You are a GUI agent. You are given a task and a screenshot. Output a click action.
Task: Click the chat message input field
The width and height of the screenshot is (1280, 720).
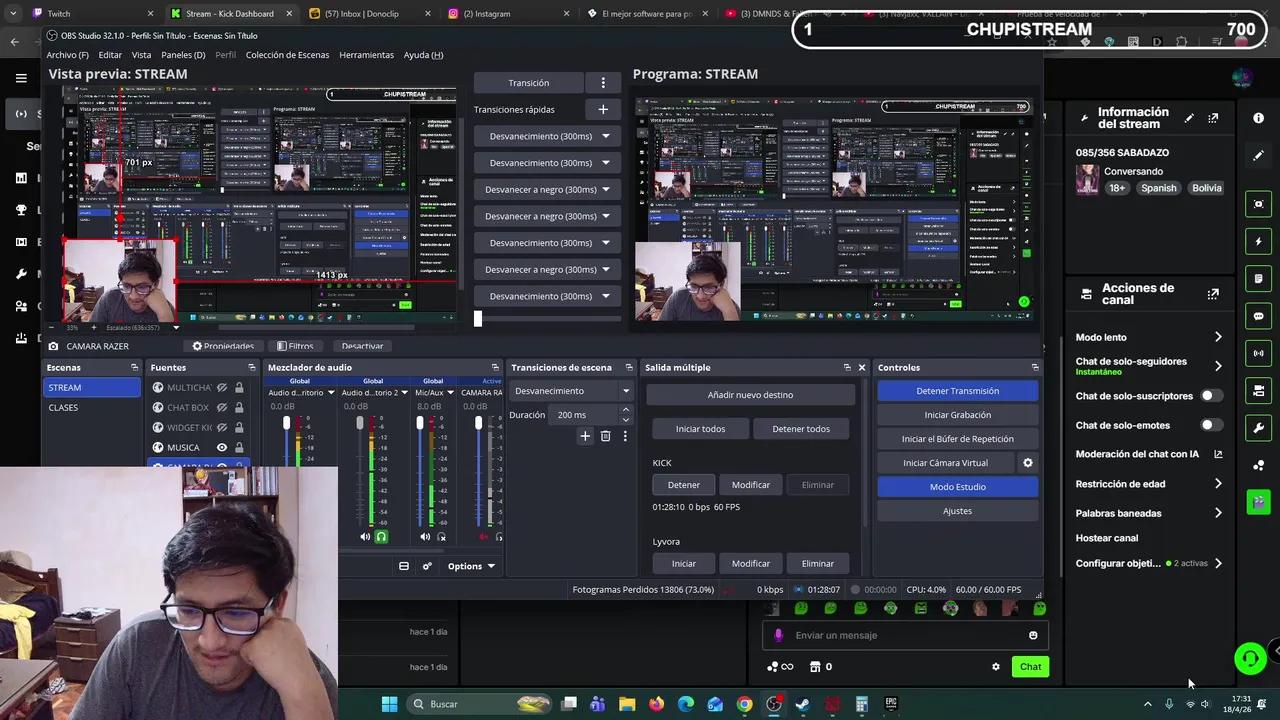coord(907,635)
